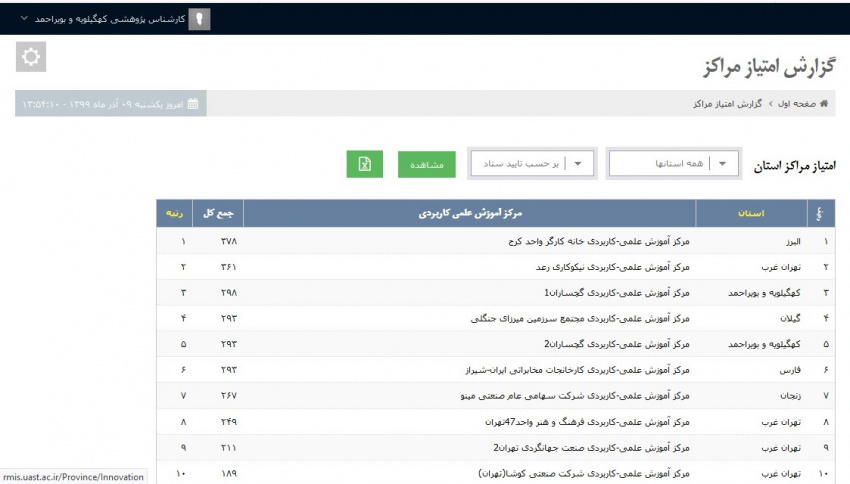Click the row-number (ردیف) column header

[x=821, y=214]
